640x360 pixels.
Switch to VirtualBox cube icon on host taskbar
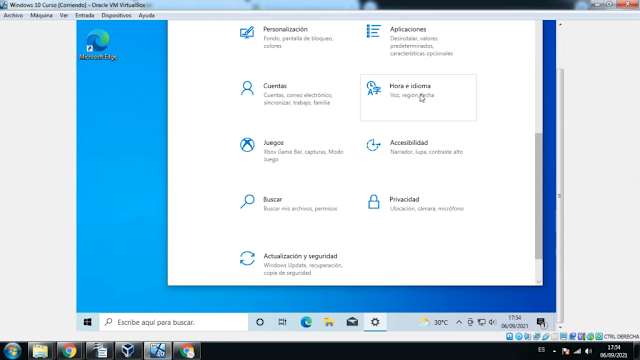click(x=128, y=351)
